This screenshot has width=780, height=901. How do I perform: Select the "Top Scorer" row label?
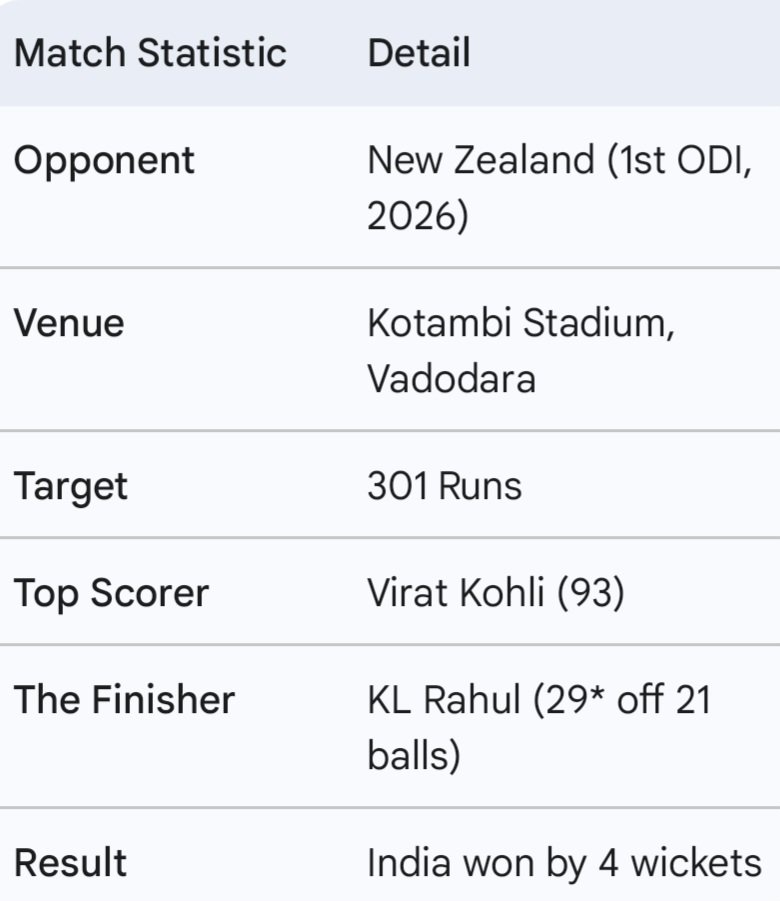point(111,594)
